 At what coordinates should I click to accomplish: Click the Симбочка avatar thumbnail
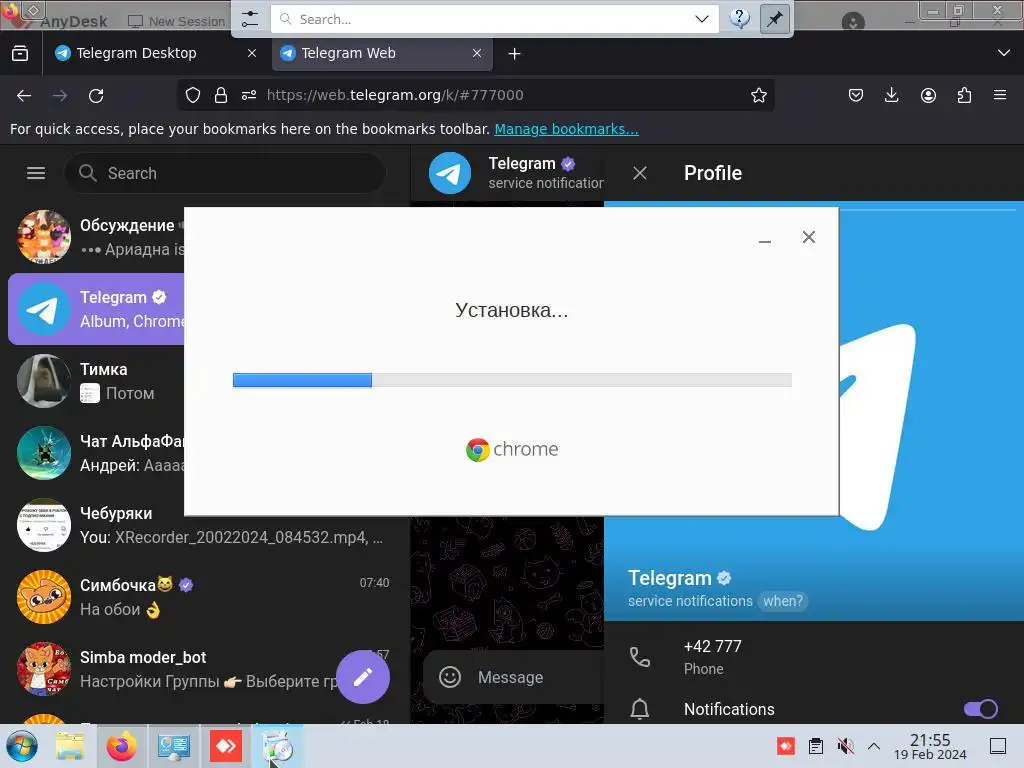click(x=44, y=596)
